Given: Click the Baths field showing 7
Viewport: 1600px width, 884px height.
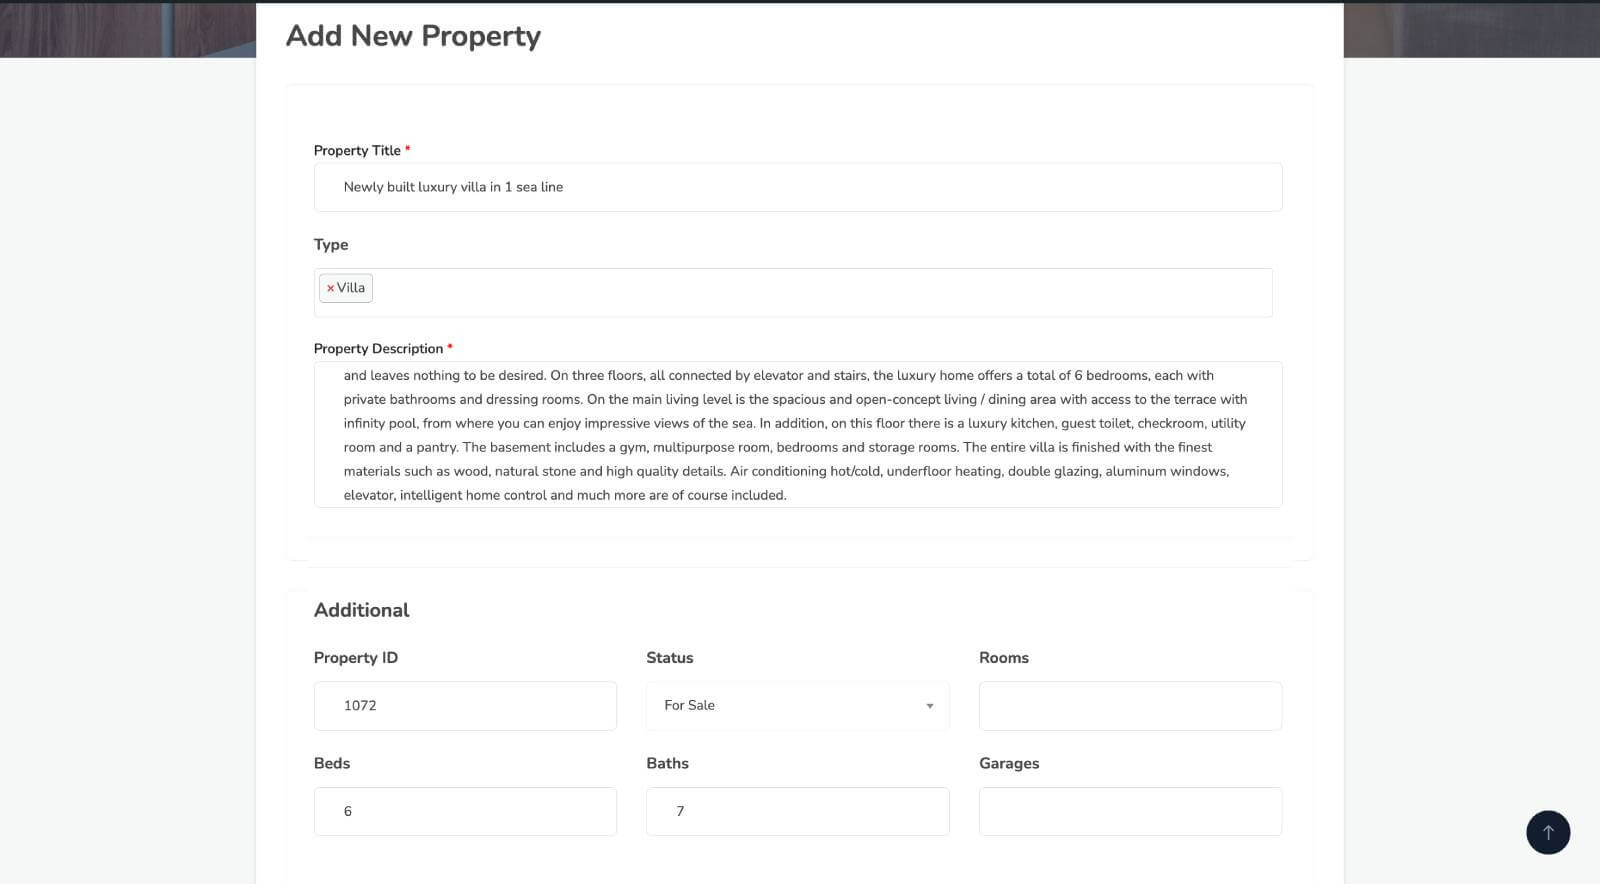Looking at the screenshot, I should click(x=797, y=811).
